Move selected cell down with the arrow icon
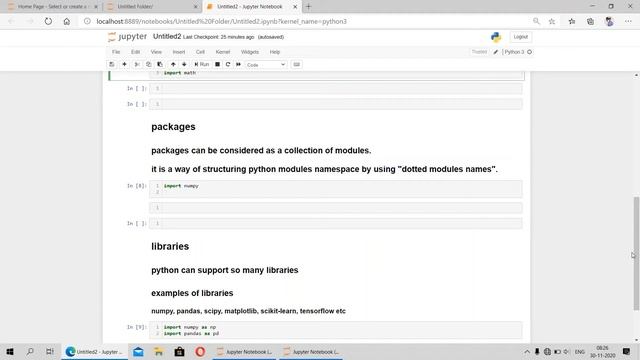This screenshot has height=360, width=640. click(x=184, y=64)
